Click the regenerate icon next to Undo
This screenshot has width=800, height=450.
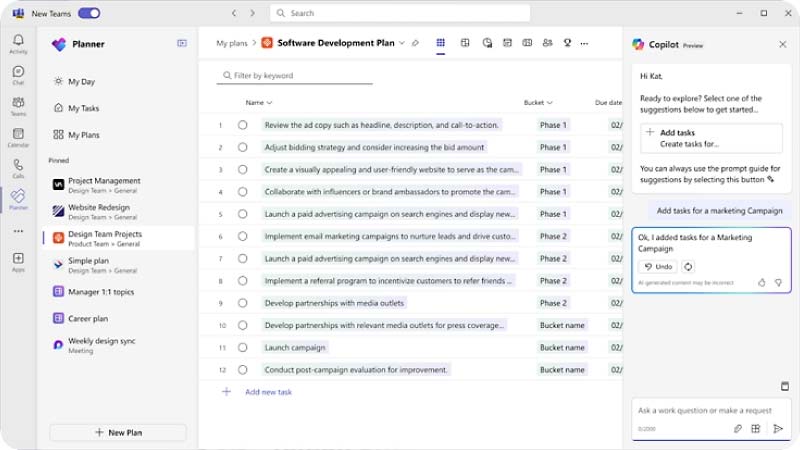[688, 266]
